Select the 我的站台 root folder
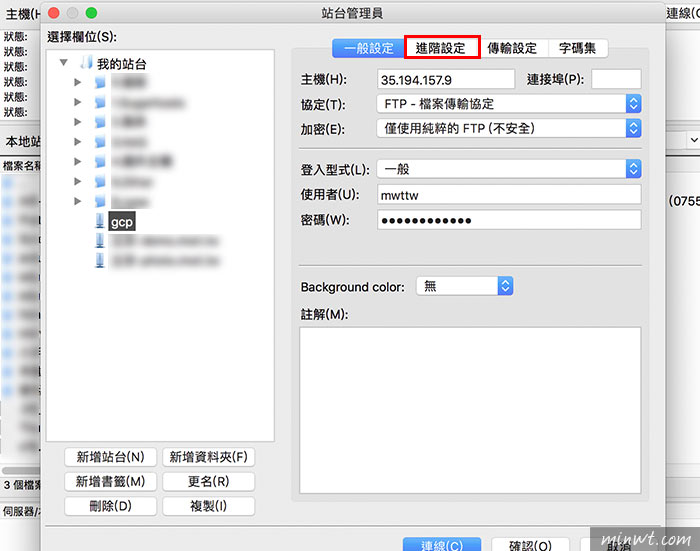700x551 pixels. 121,64
